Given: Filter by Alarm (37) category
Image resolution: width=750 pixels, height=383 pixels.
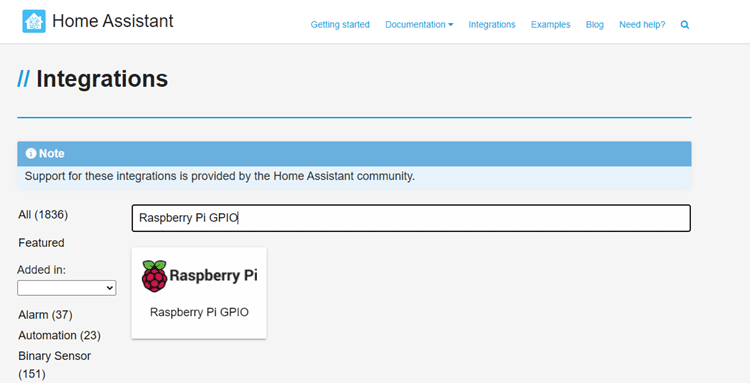Looking at the screenshot, I should 45,315.
